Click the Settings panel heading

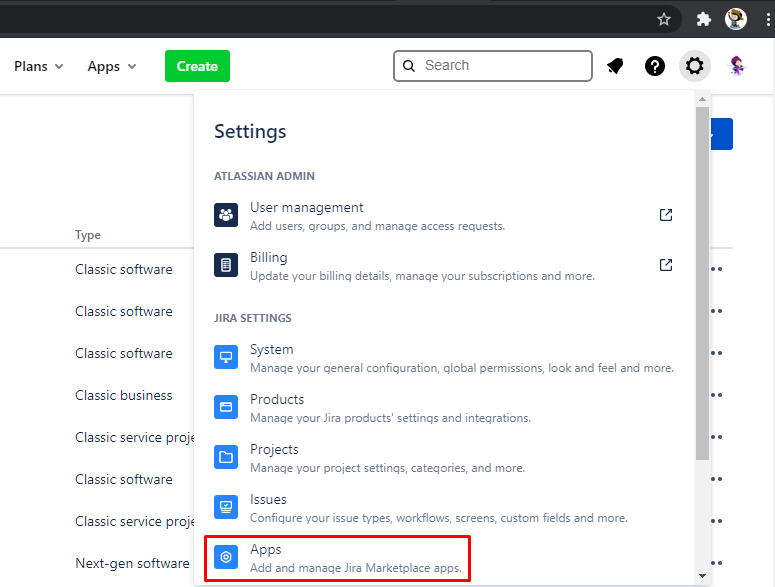[x=250, y=131]
